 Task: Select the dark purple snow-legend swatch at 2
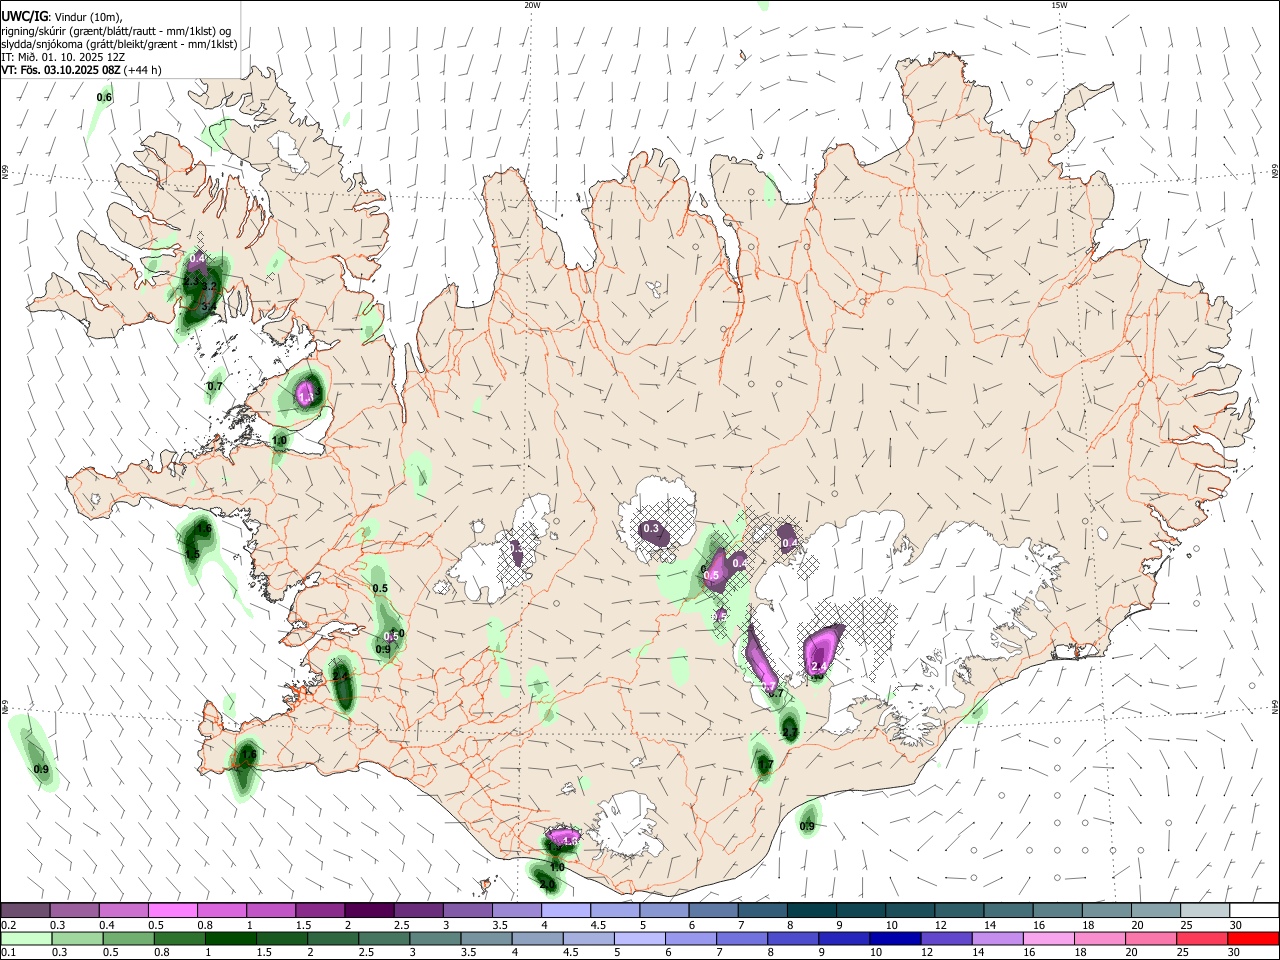[x=369, y=911]
